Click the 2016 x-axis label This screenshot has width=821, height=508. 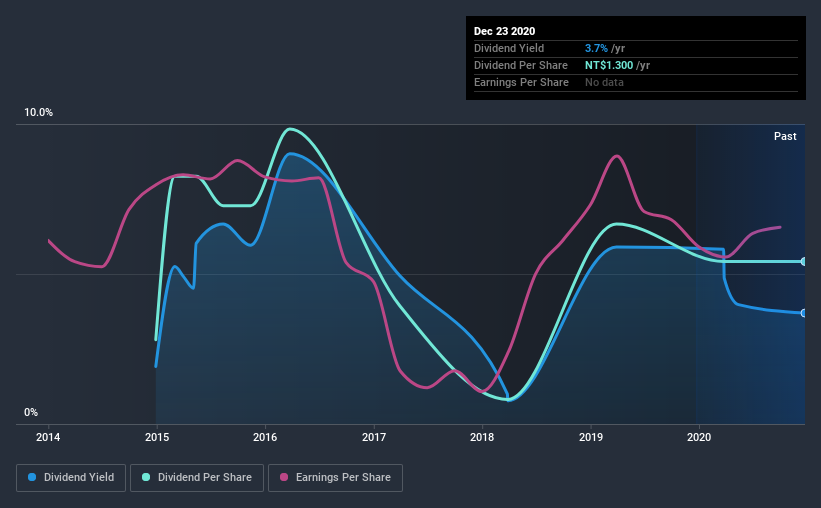pyautogui.click(x=265, y=437)
